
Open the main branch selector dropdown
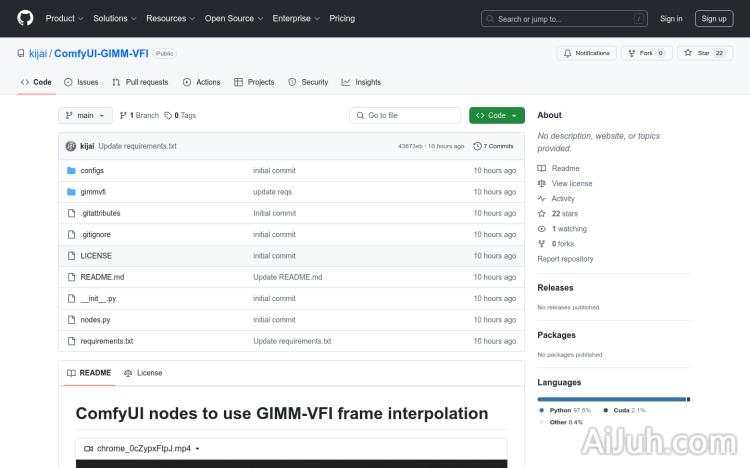[85, 115]
